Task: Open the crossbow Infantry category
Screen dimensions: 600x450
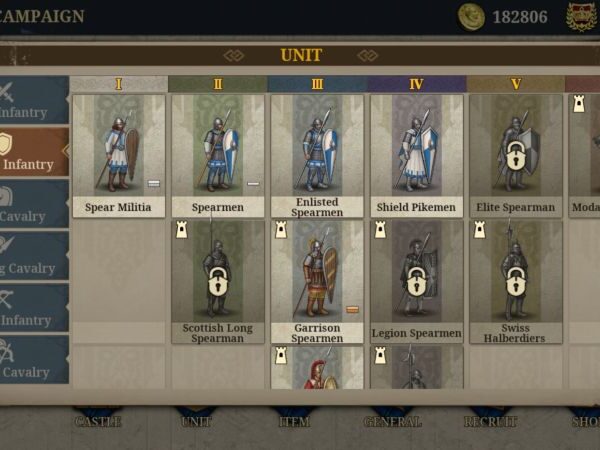Action: [x=34, y=308]
